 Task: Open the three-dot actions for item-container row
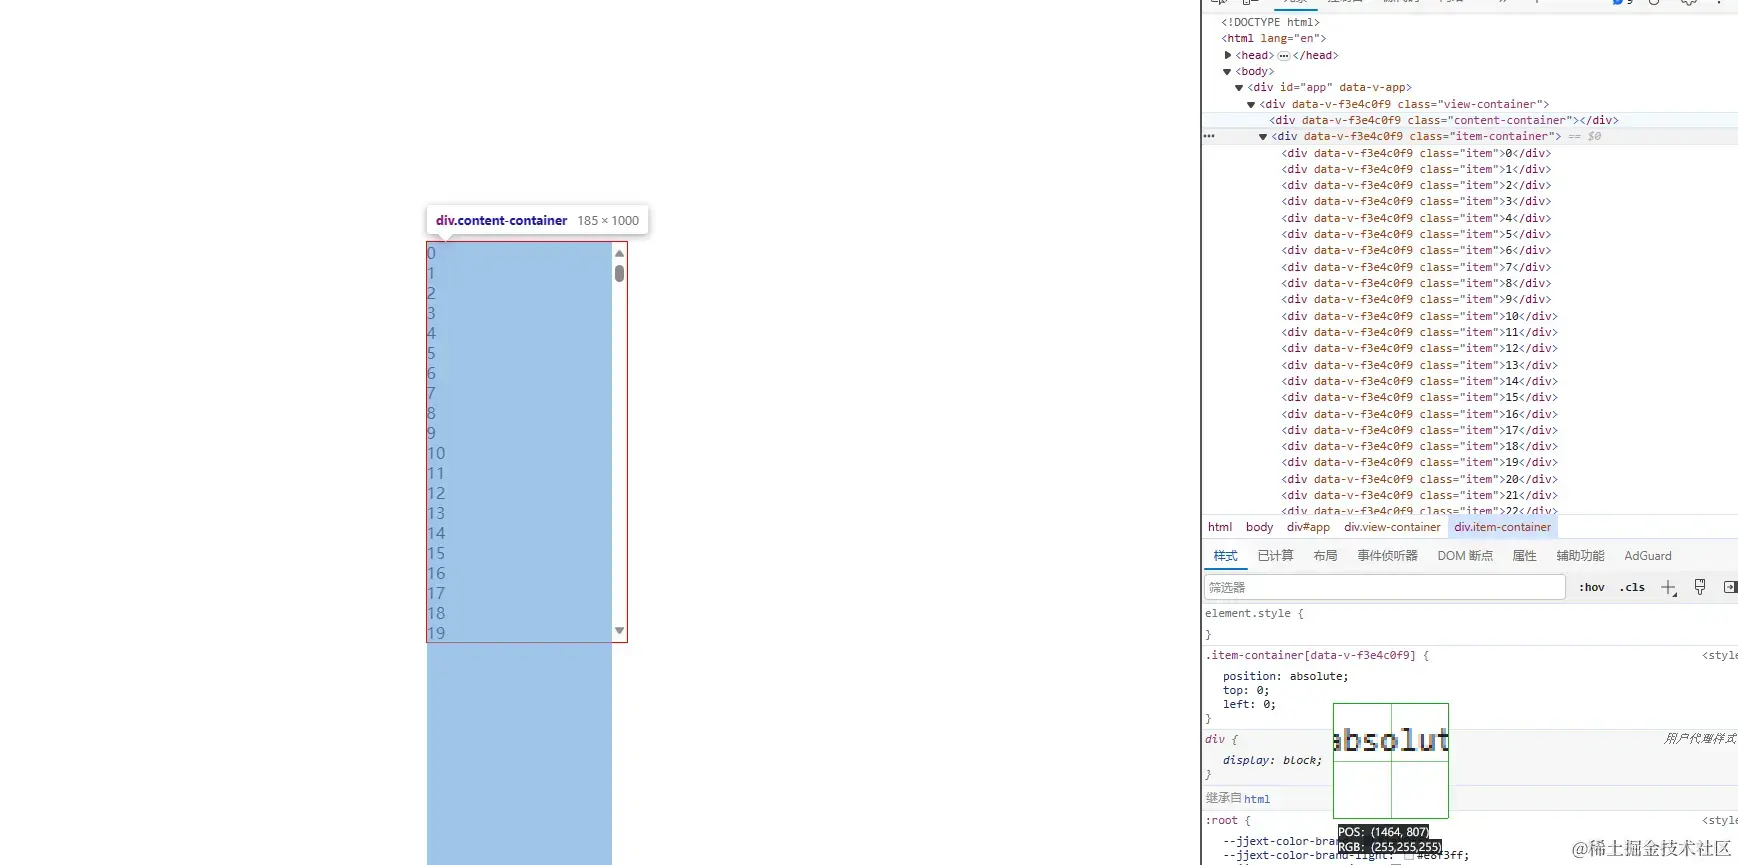(1210, 136)
